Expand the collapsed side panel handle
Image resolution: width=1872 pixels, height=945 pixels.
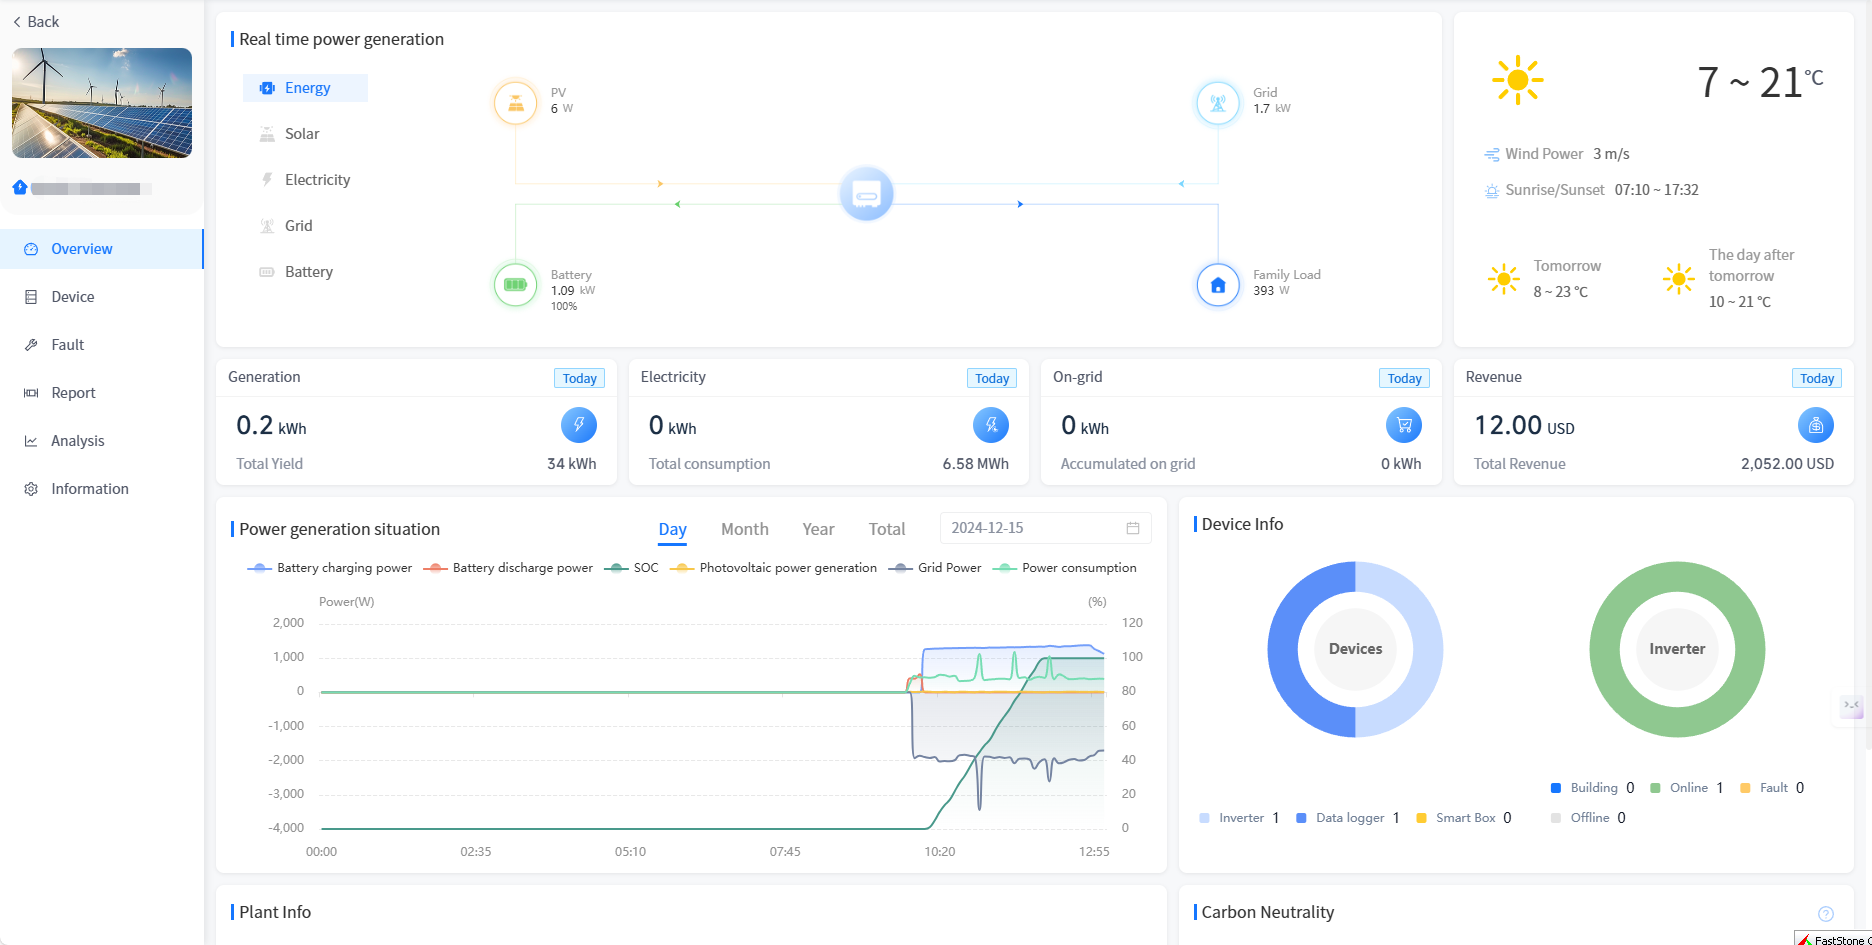pos(1852,707)
